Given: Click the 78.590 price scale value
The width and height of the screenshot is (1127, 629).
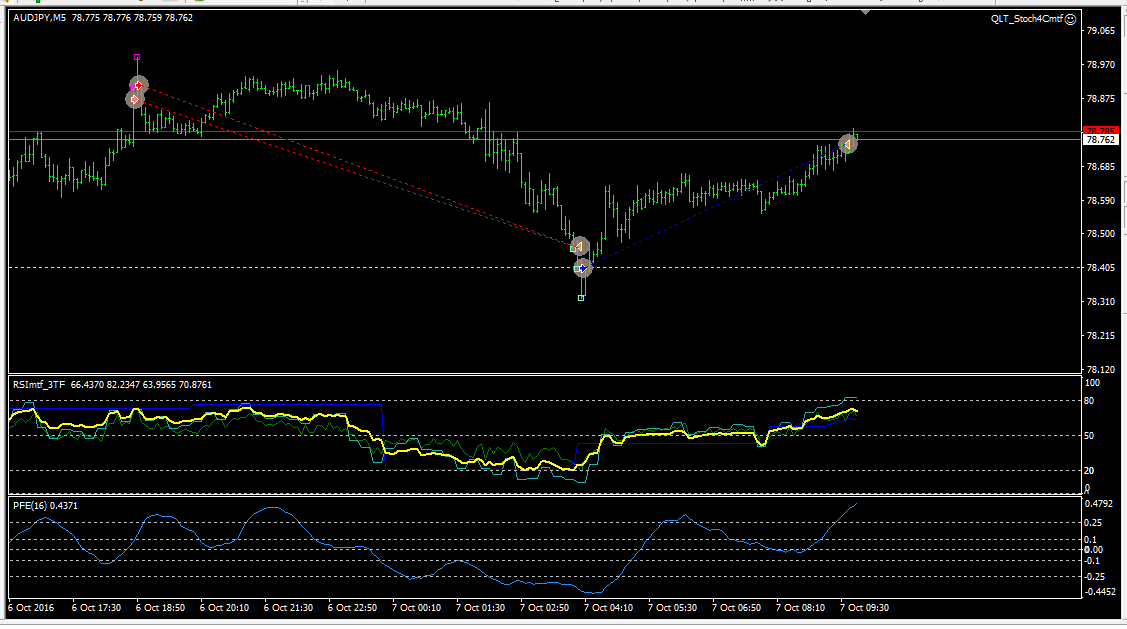Looking at the screenshot, I should pyautogui.click(x=1100, y=201).
